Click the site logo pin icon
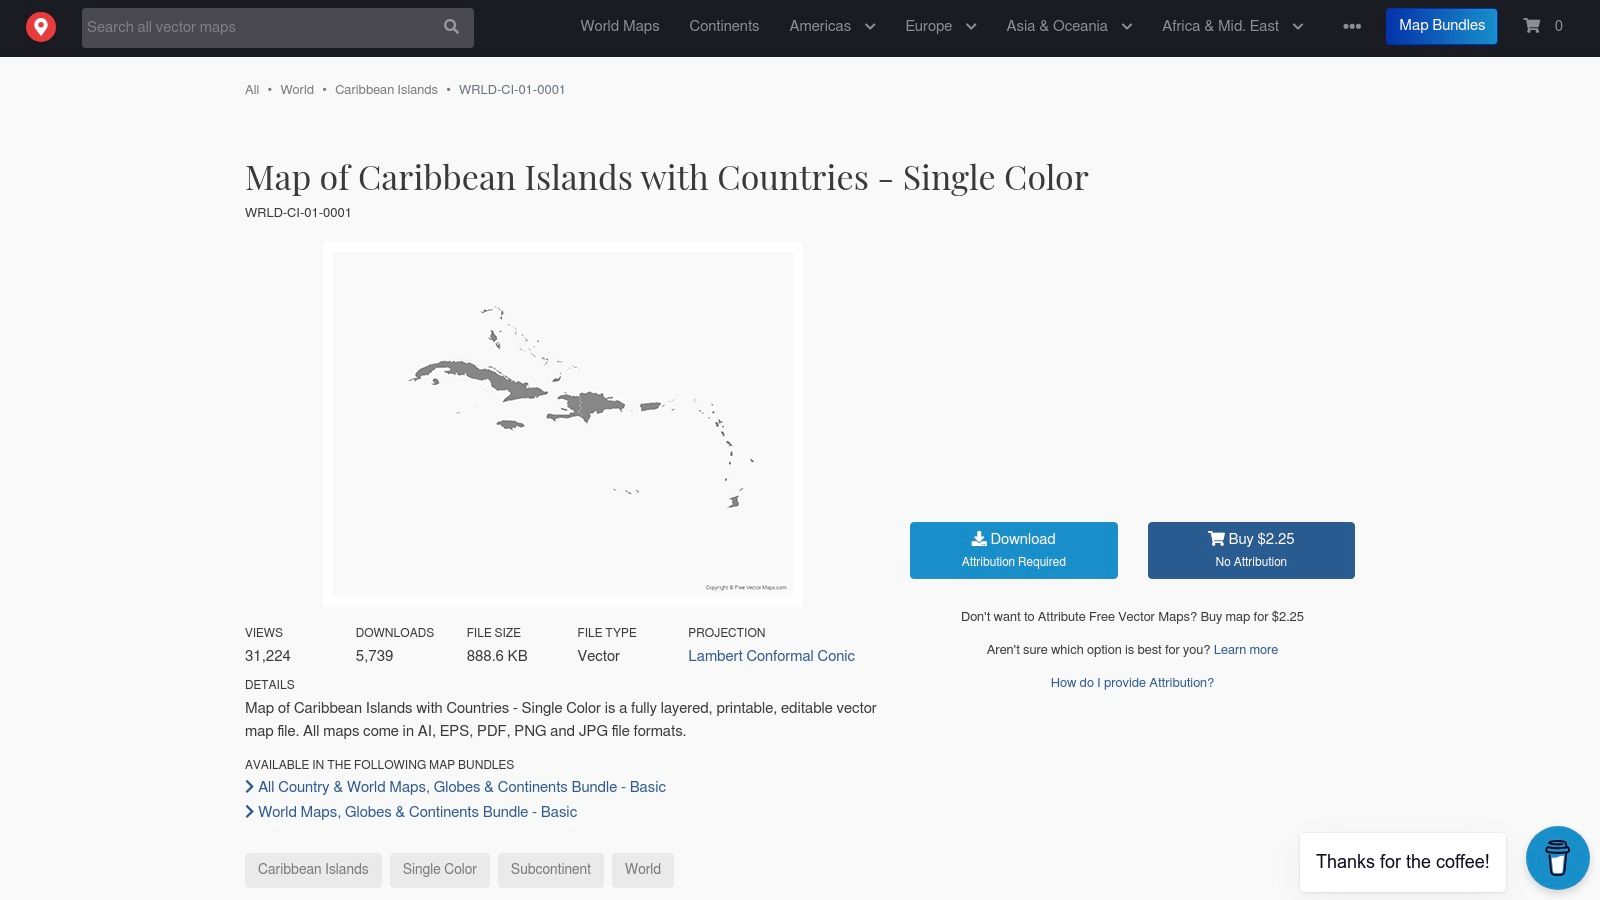This screenshot has height=900, width=1600. coord(41,26)
